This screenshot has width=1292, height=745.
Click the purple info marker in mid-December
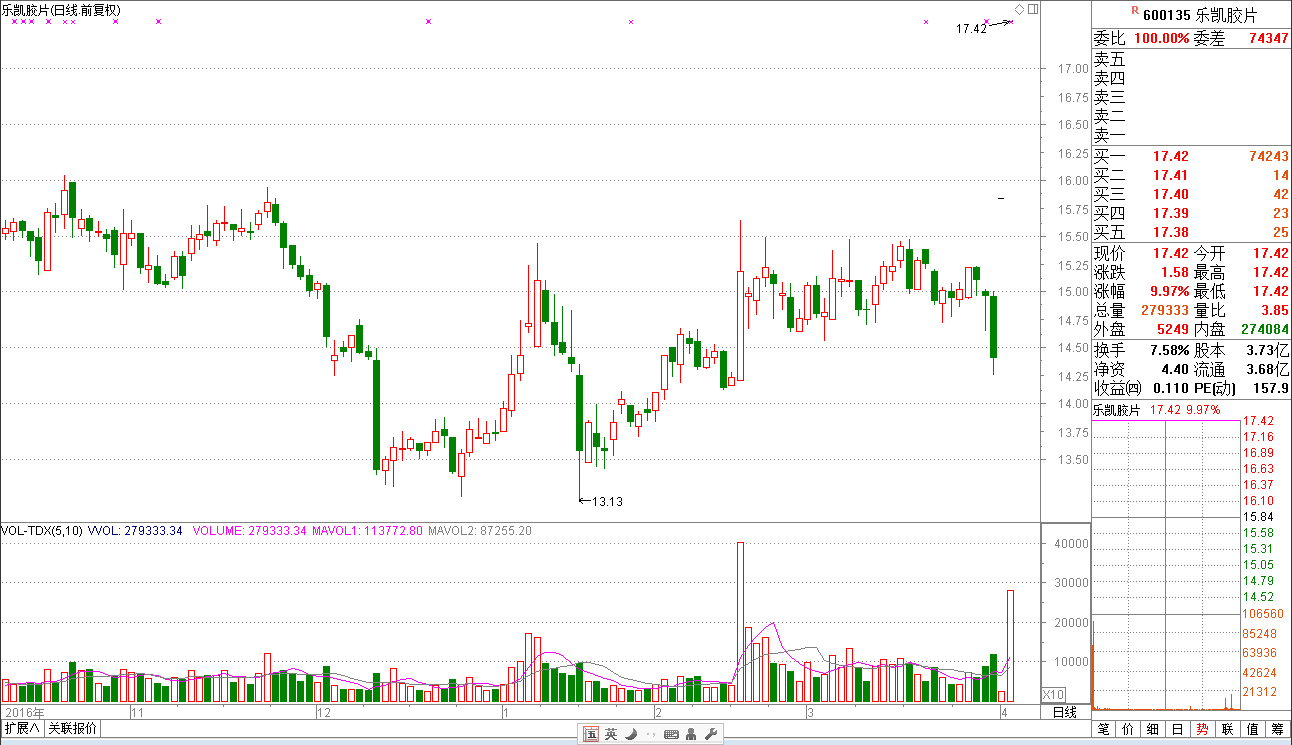(x=428, y=21)
